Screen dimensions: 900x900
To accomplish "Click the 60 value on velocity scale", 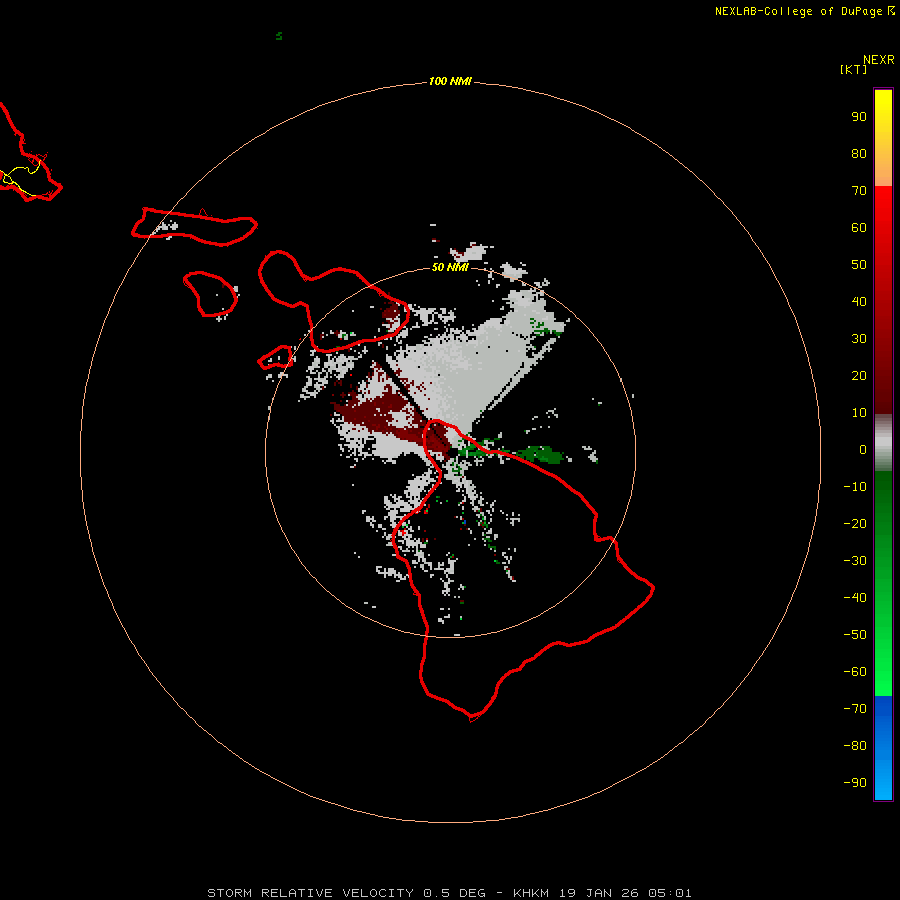I will [x=859, y=227].
